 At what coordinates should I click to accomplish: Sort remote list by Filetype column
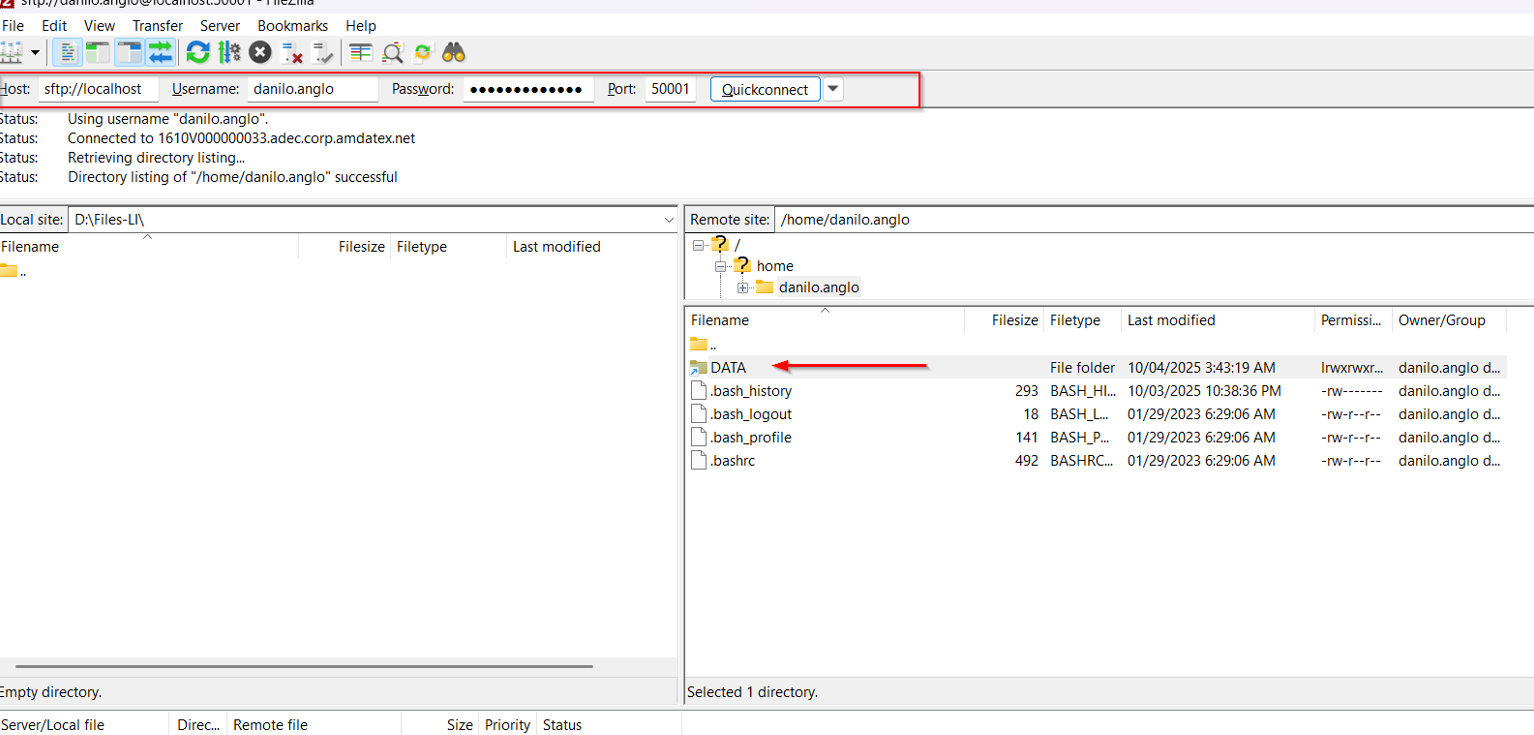coord(1082,320)
